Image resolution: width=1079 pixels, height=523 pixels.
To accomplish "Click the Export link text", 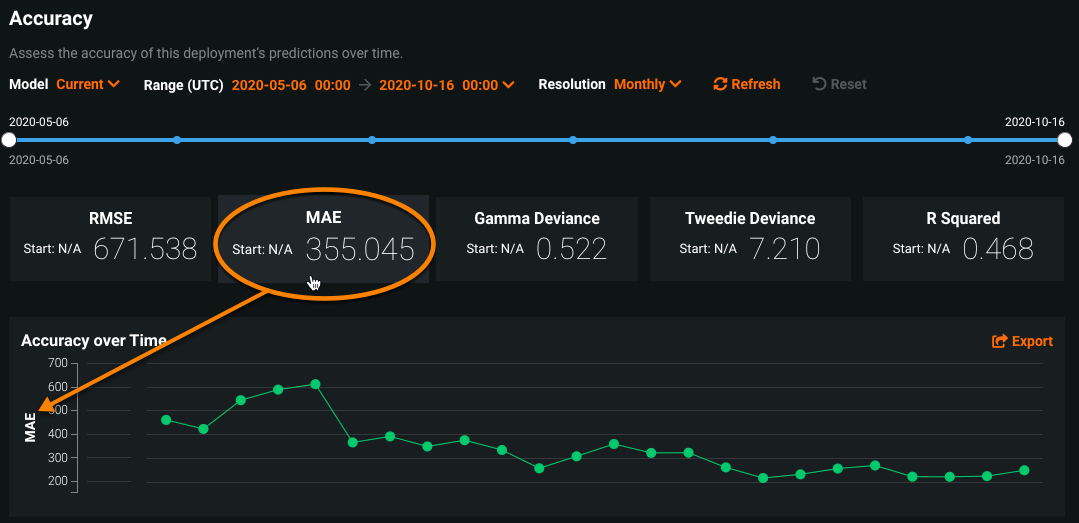I will 1032,342.
